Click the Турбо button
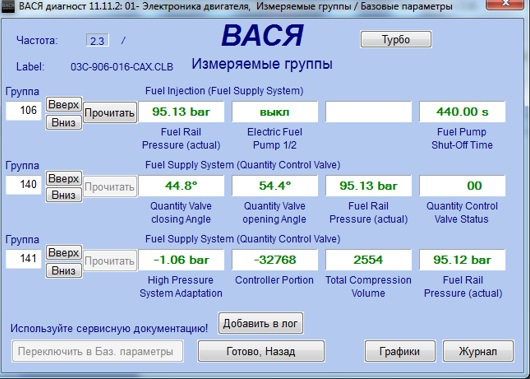Viewport: 530px width, 379px height. click(x=396, y=40)
